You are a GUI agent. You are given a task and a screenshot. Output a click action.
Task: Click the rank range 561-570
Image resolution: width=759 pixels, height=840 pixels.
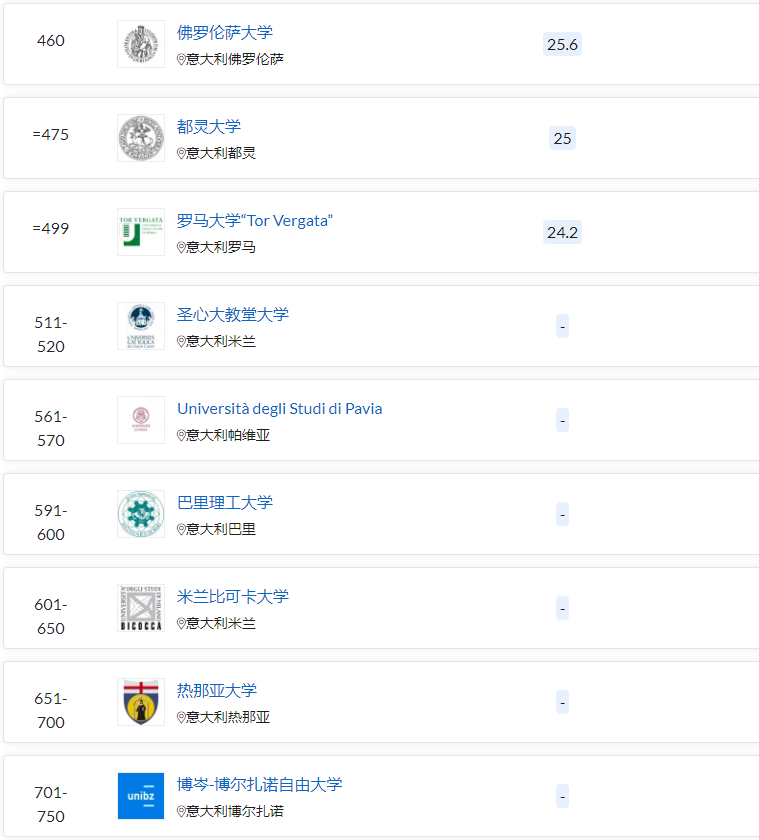pyautogui.click(x=51, y=429)
